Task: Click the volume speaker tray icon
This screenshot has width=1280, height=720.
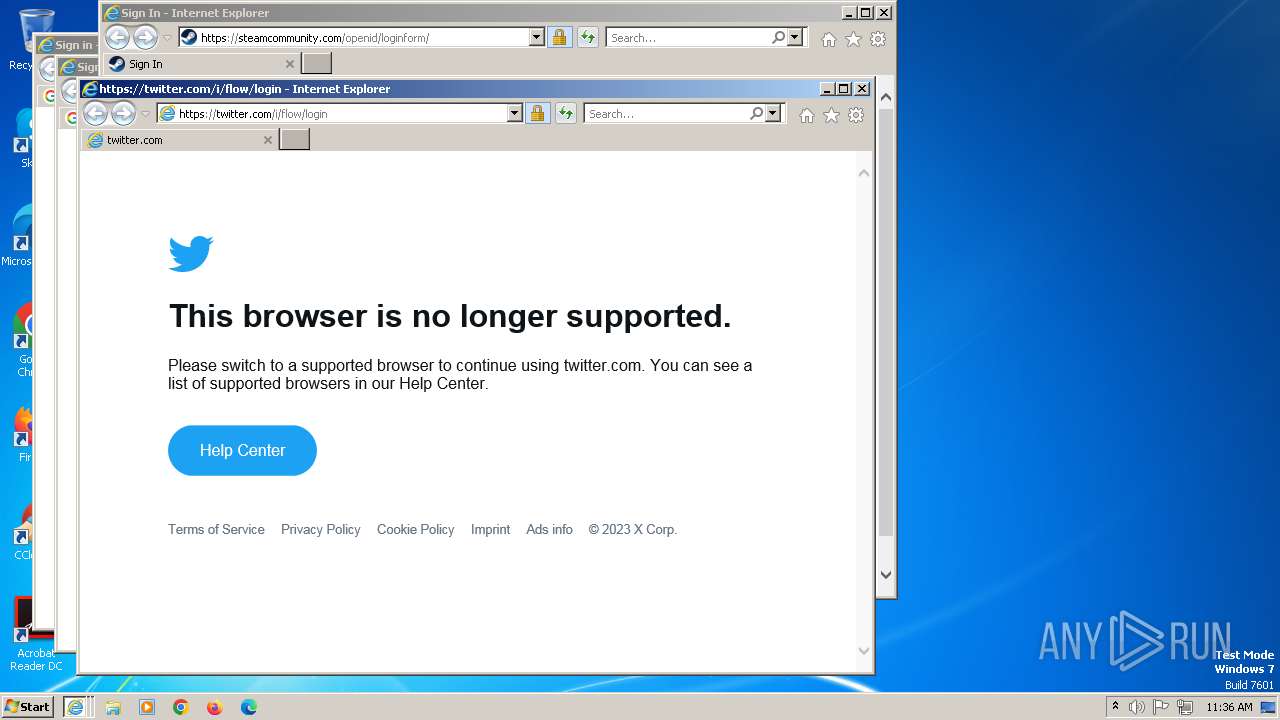Action: tap(1137, 707)
